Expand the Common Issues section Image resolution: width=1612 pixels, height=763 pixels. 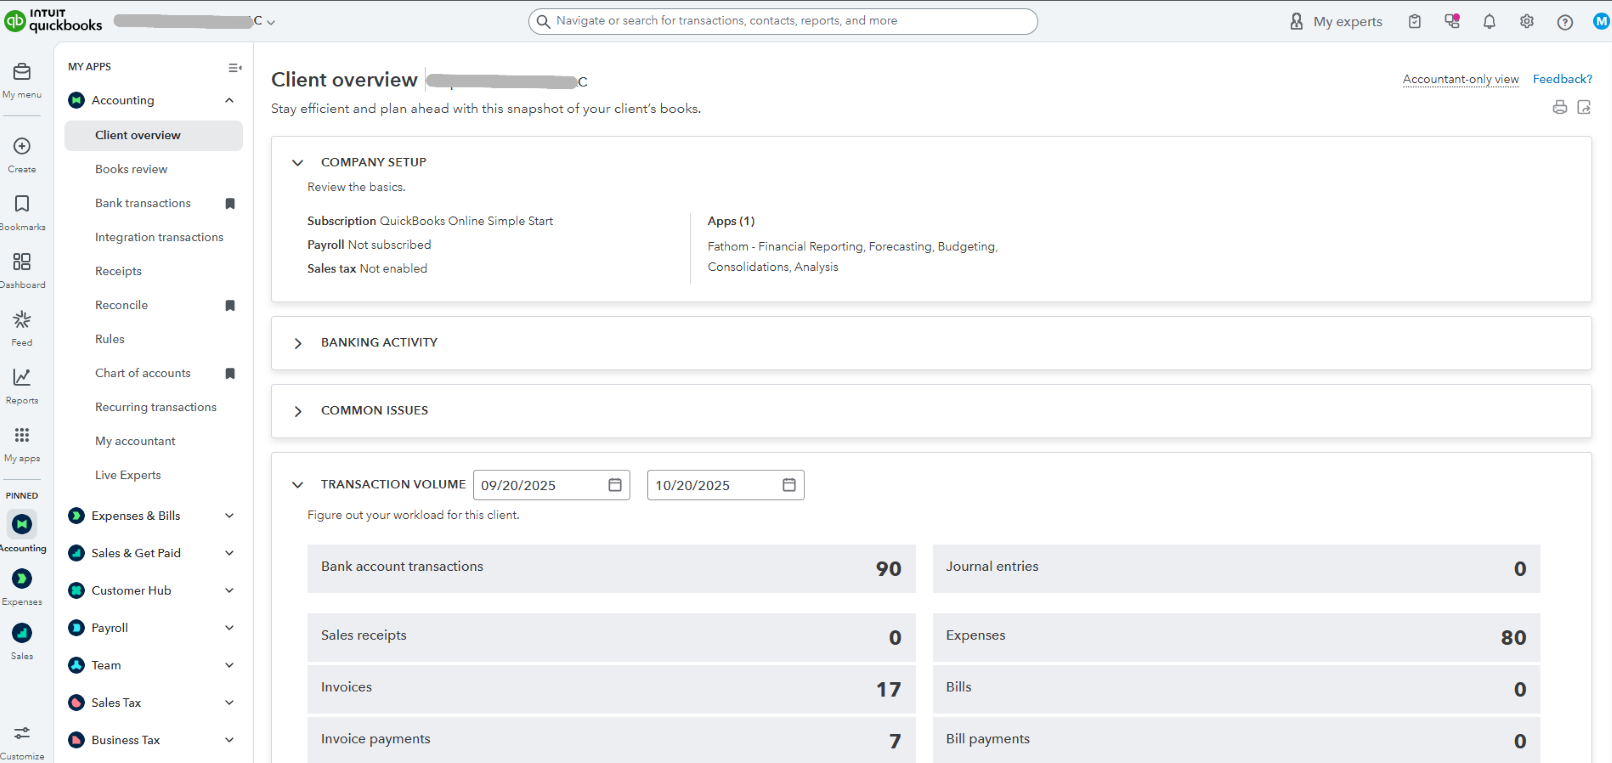pos(297,411)
